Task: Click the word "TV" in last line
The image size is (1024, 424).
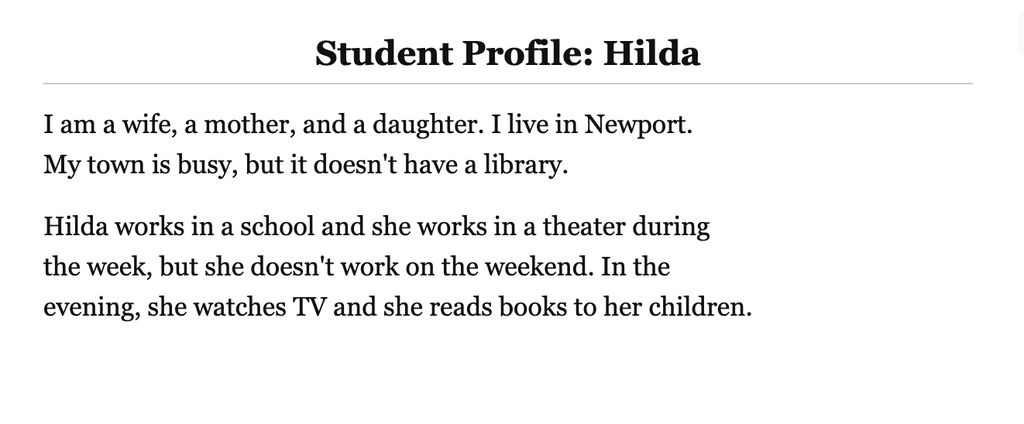Action: pos(310,306)
